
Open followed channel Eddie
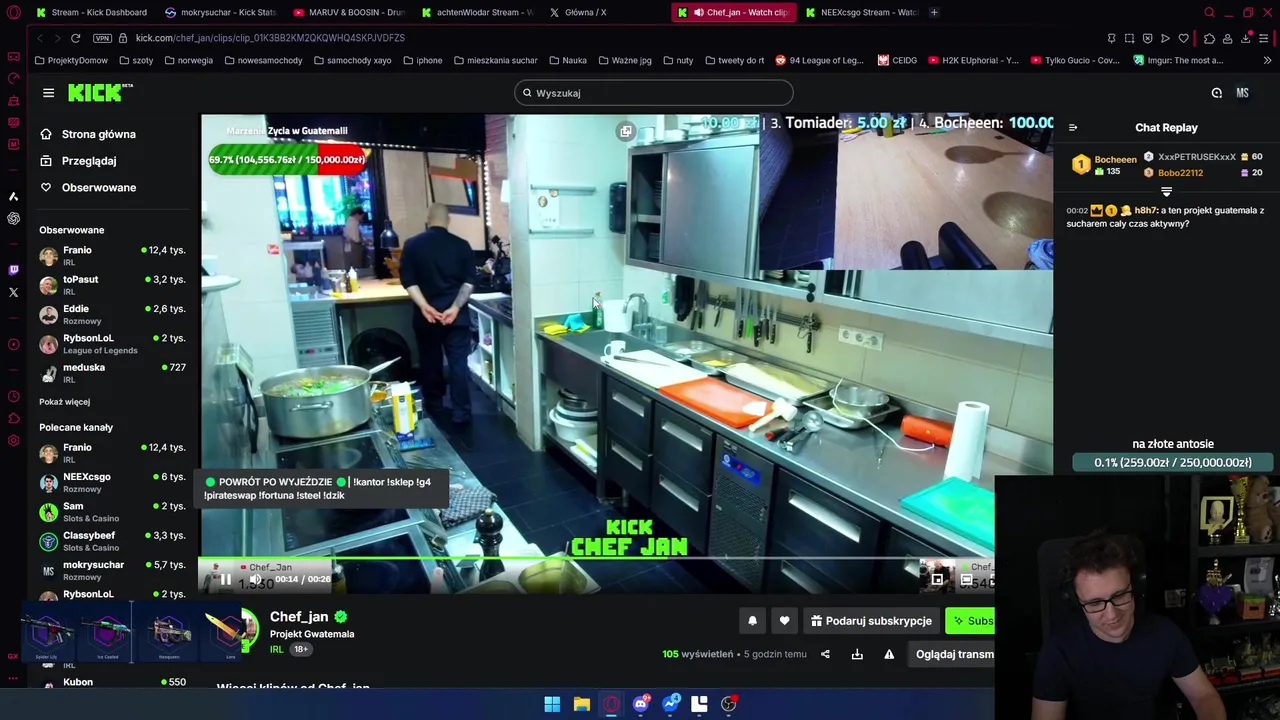(112, 314)
